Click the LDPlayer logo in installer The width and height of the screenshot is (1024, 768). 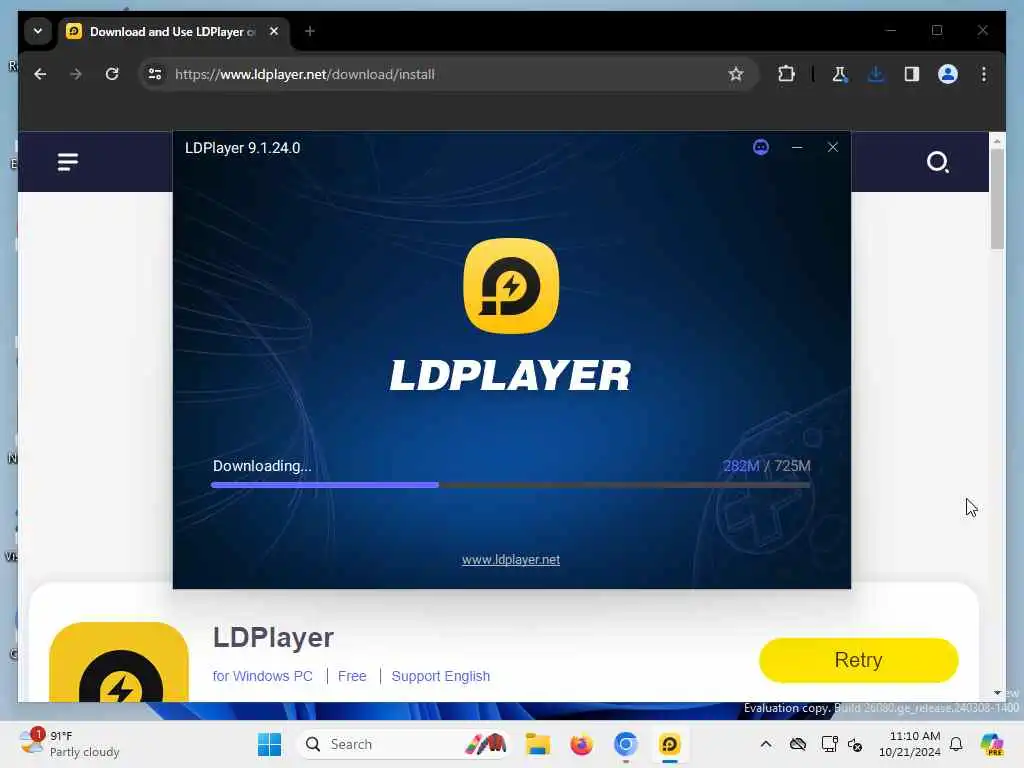511,286
